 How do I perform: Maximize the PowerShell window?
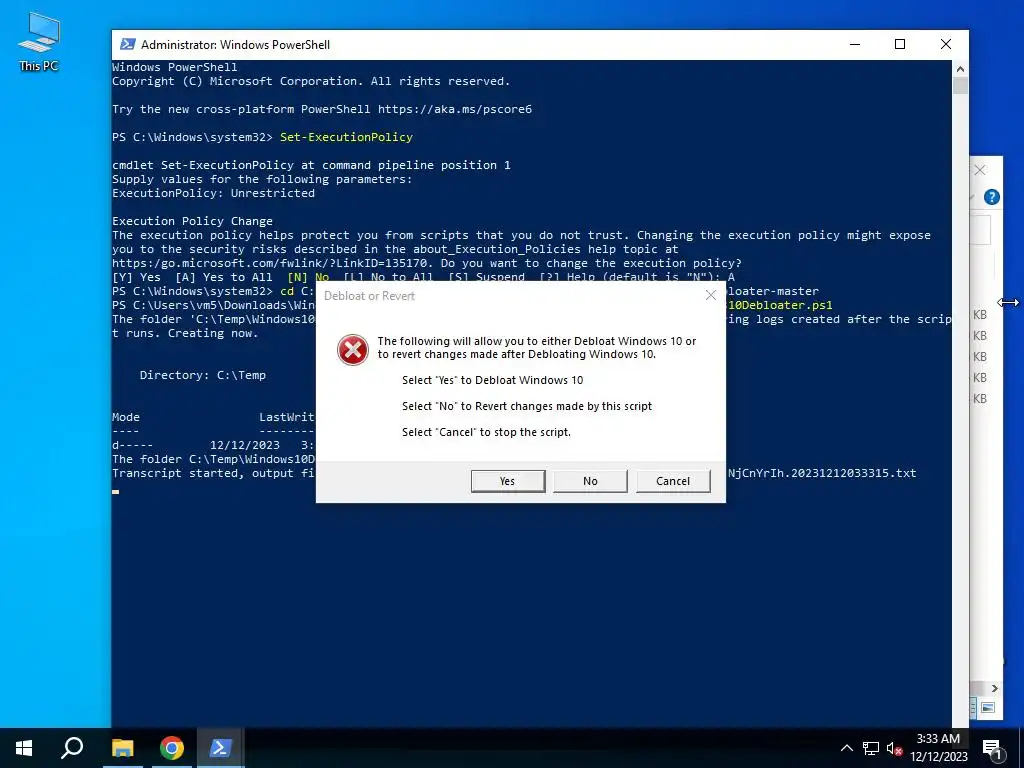click(900, 44)
